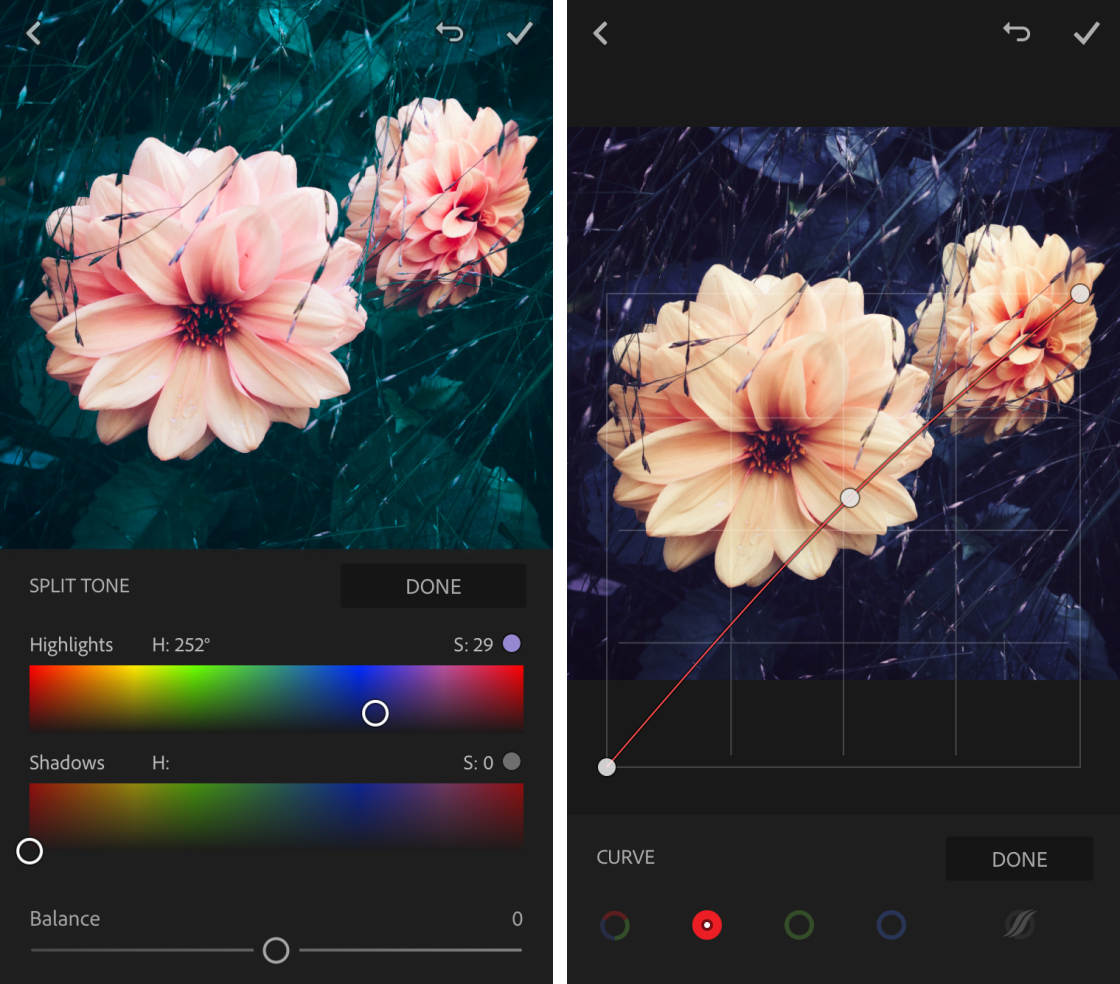Confirm Split Tone edits with the checkmark
Image resolution: width=1120 pixels, height=984 pixels.
[x=519, y=33]
